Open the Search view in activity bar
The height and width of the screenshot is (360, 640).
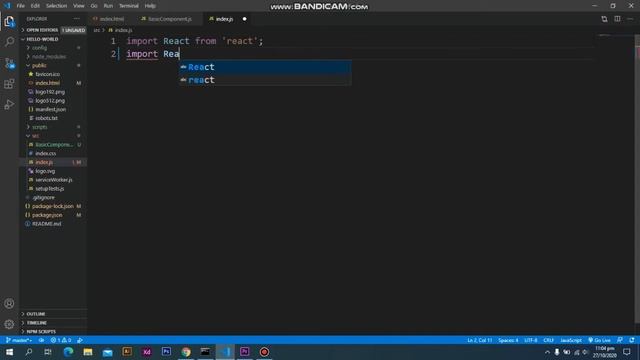click(x=9, y=42)
